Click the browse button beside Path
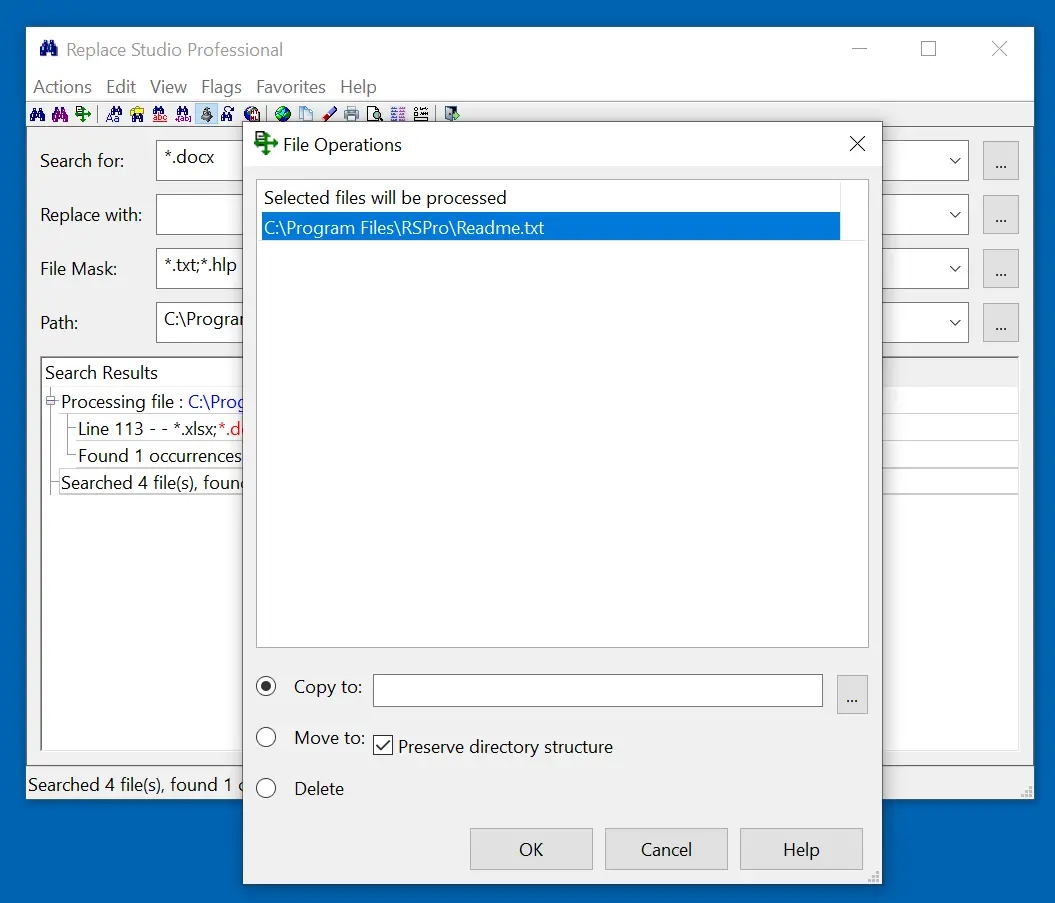The width and height of the screenshot is (1055, 903). (x=1001, y=322)
